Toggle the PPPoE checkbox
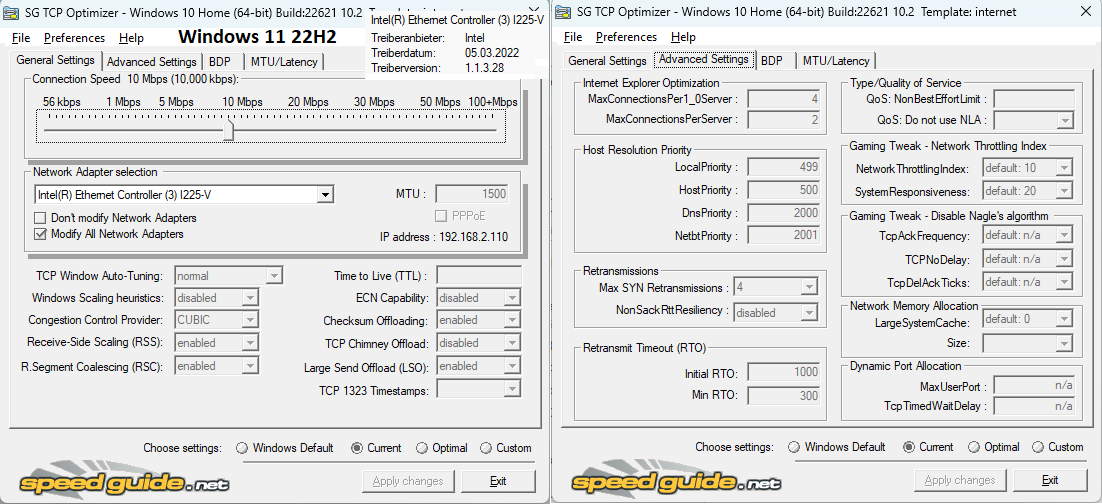 pos(441,216)
